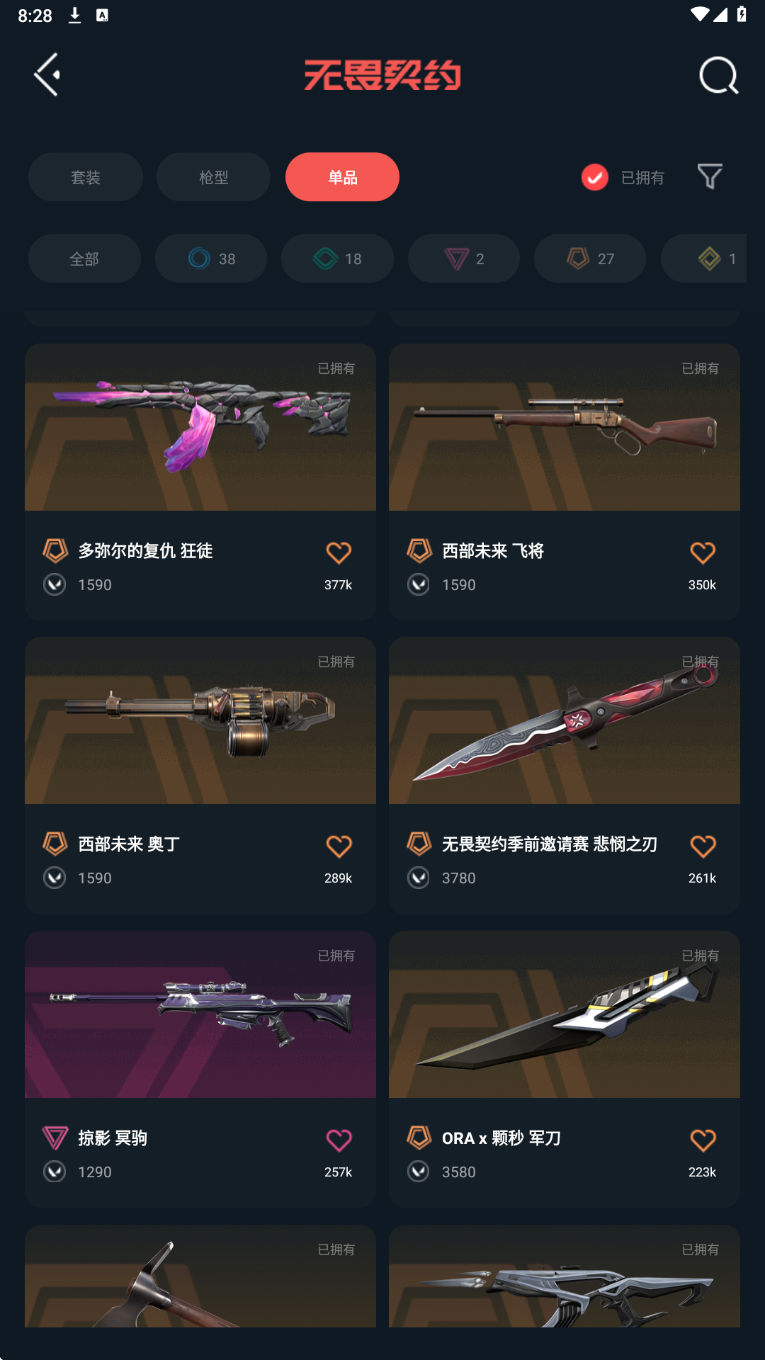Switch to the 套装 tab
The height and width of the screenshot is (1360, 765).
[x=85, y=177]
